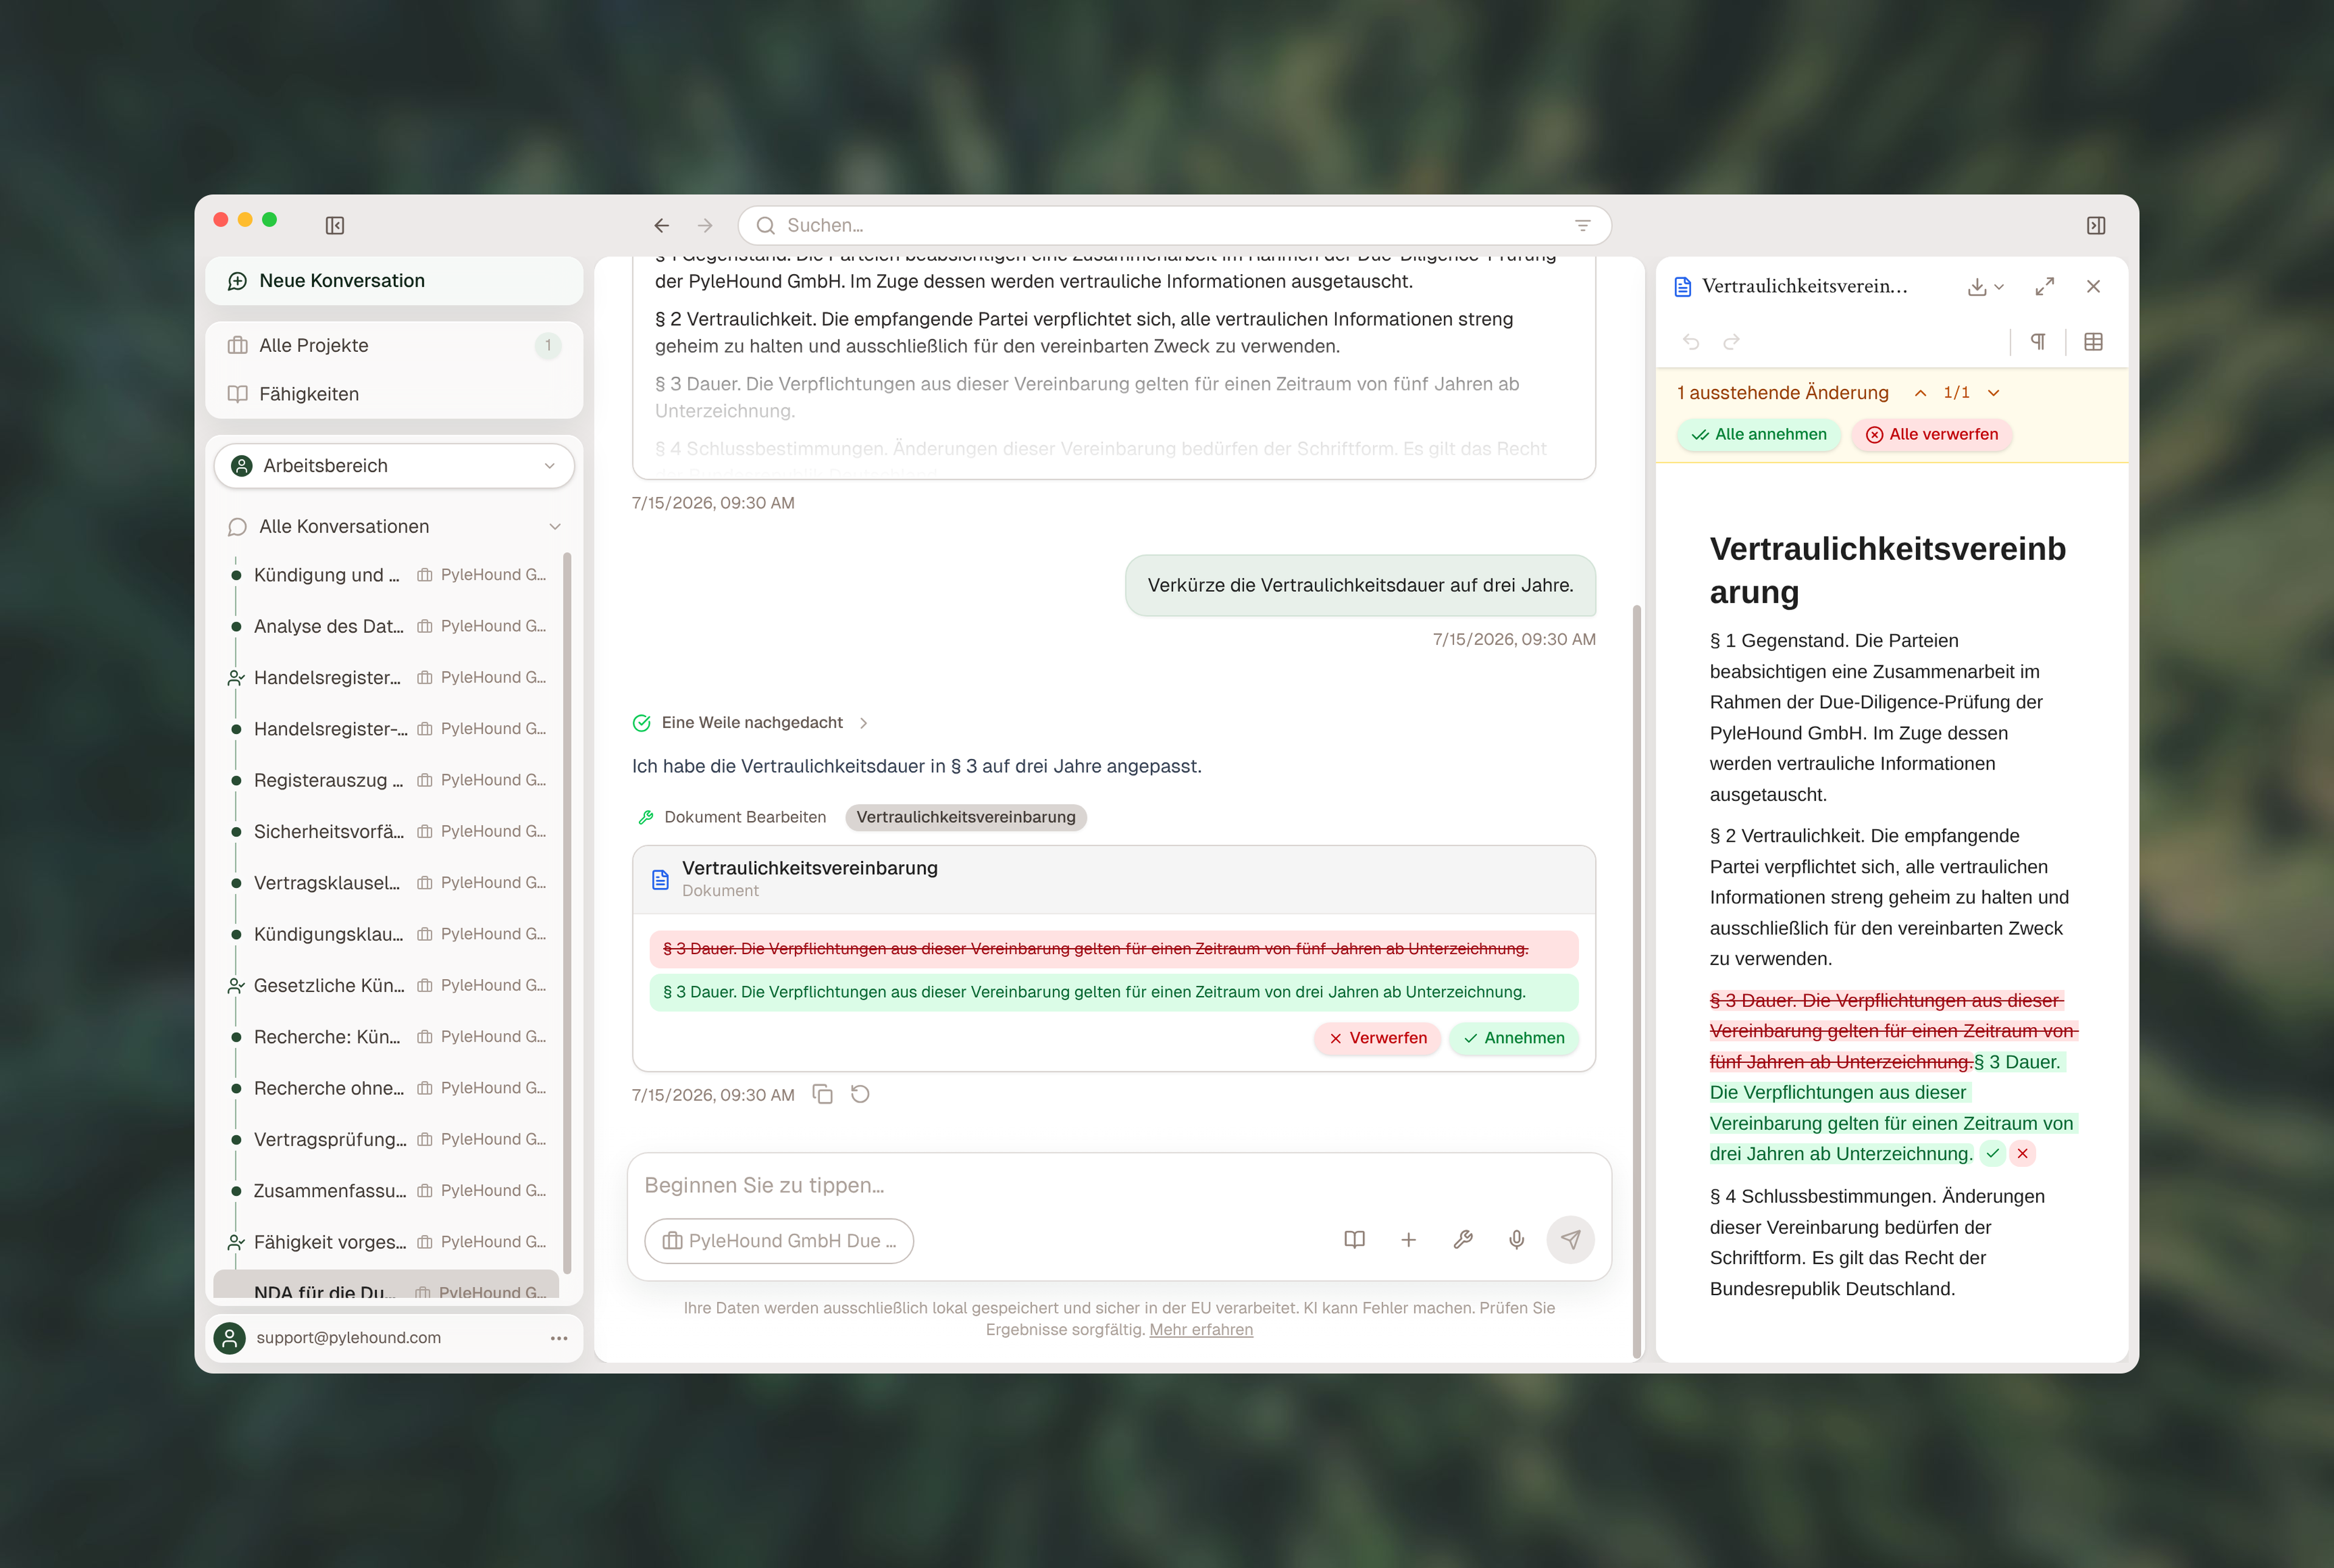The width and height of the screenshot is (2334, 1568).
Task: Click the support@pylehound.com account
Action: 348,1338
